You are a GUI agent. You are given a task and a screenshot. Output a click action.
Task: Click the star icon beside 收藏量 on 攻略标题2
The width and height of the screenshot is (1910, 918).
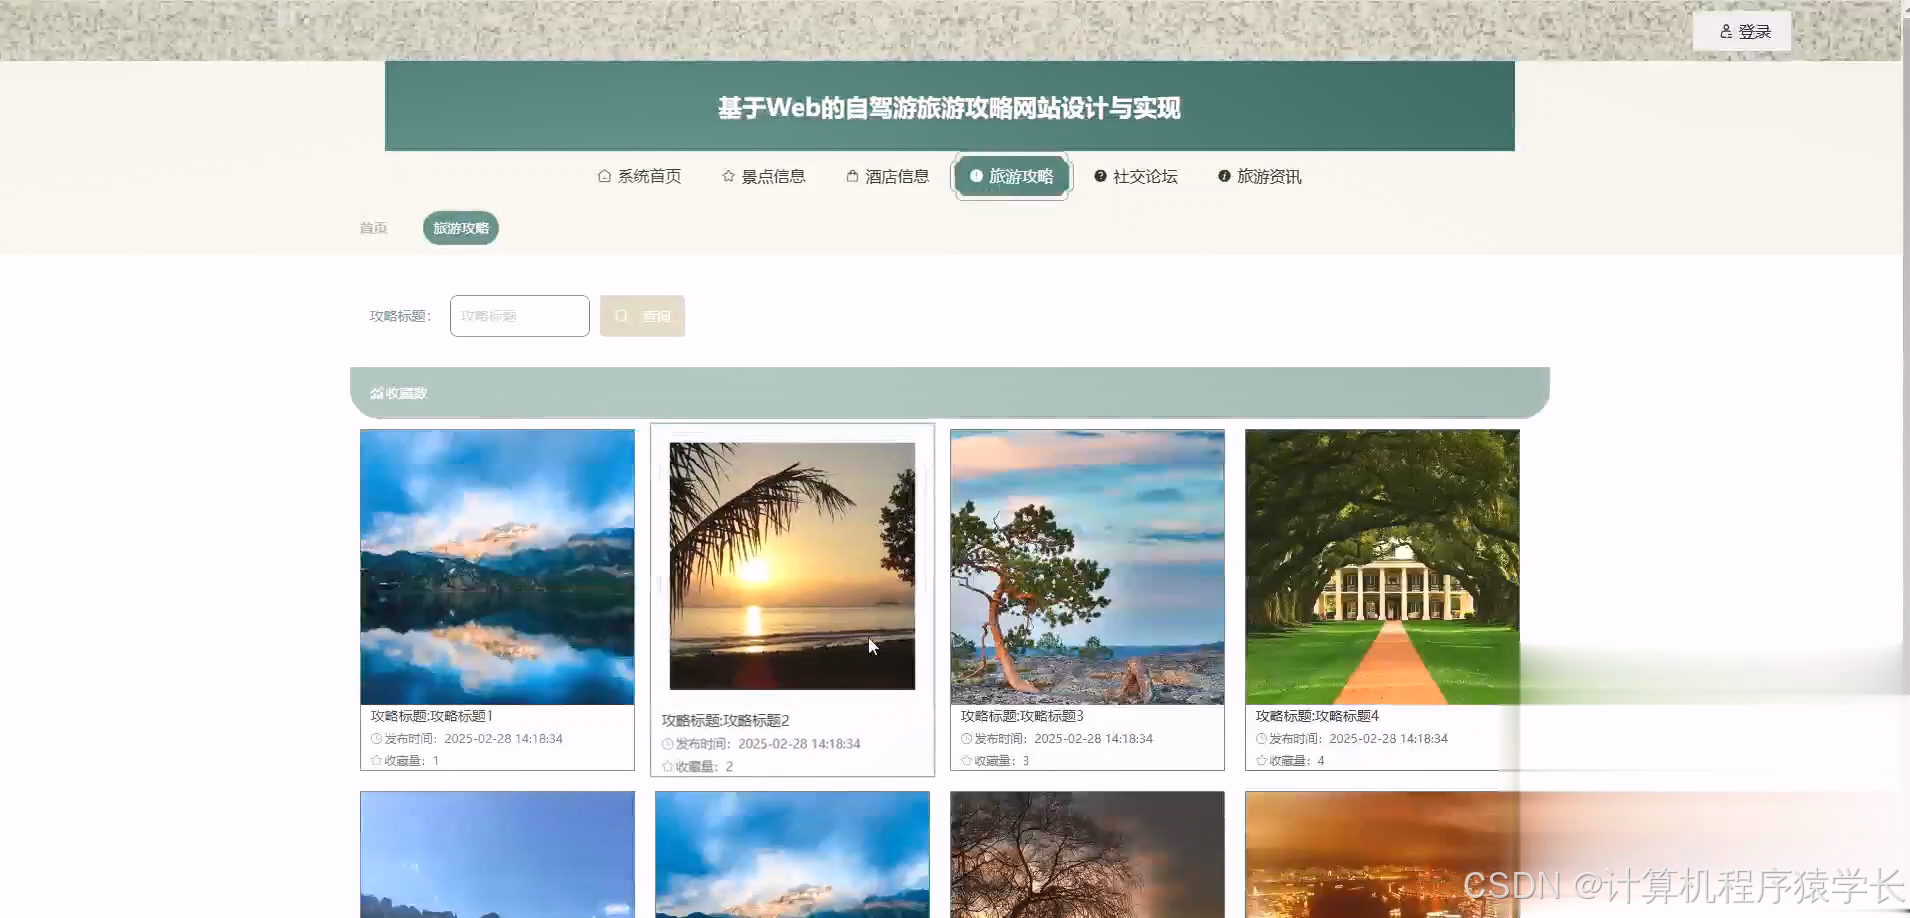click(667, 766)
